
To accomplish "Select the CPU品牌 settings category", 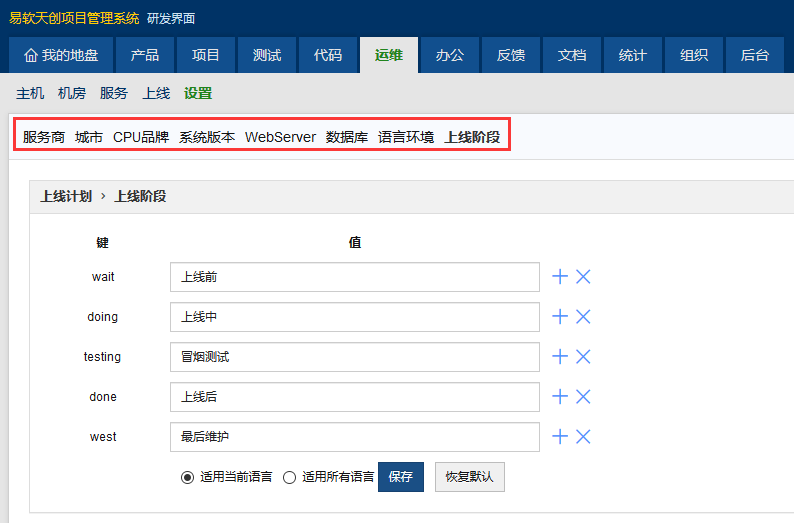I will point(141,137).
